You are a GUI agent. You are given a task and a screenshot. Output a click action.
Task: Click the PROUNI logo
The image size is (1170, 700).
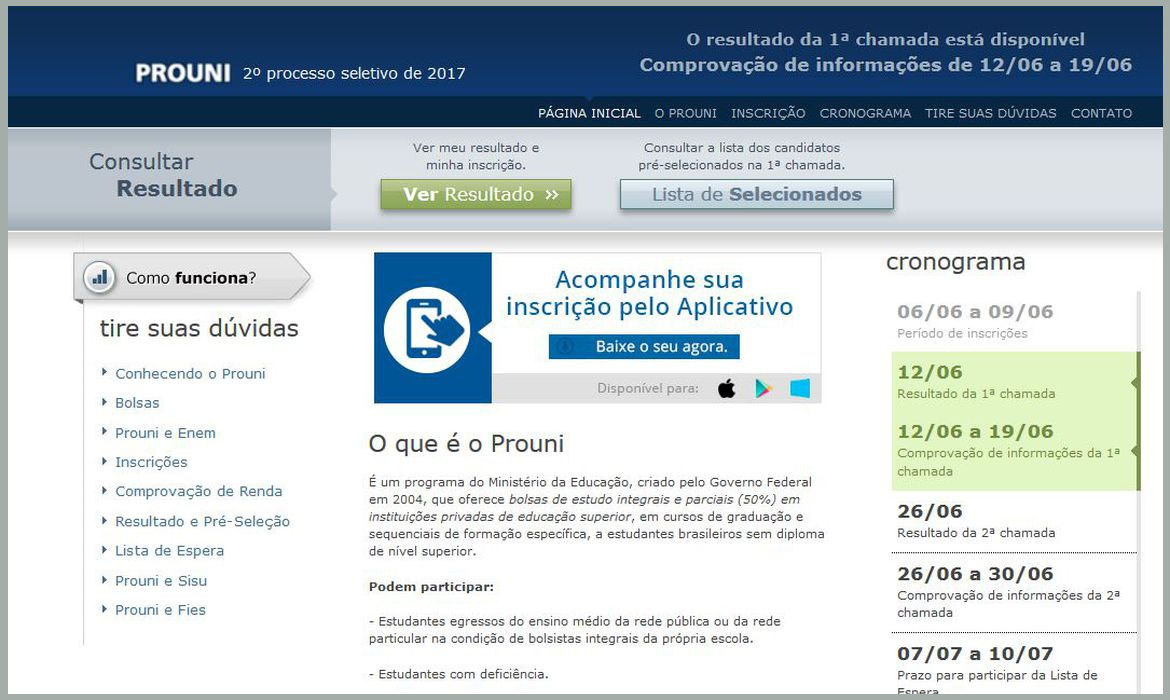click(x=183, y=73)
